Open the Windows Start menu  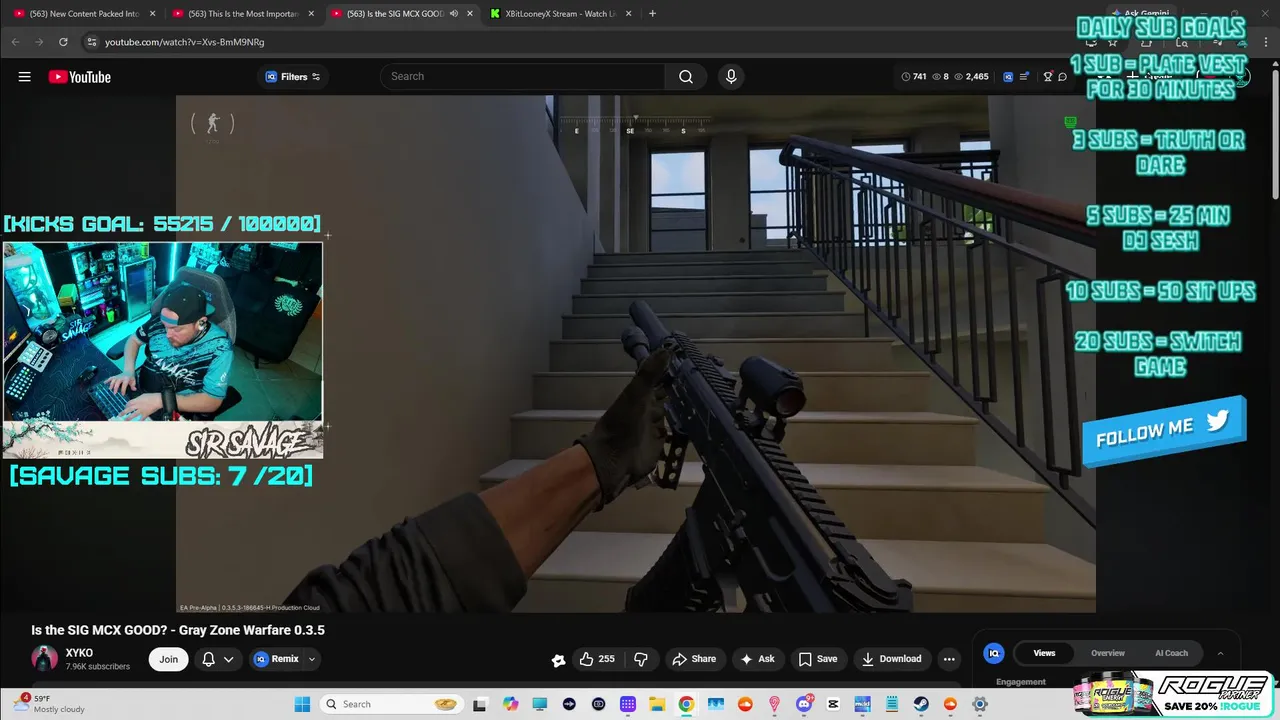tap(302, 704)
